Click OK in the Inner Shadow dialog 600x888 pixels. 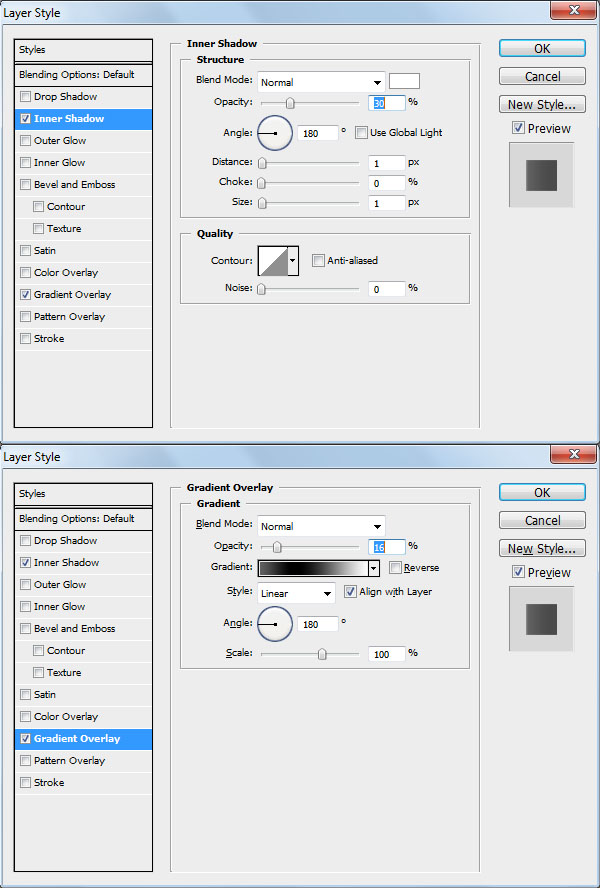point(542,49)
